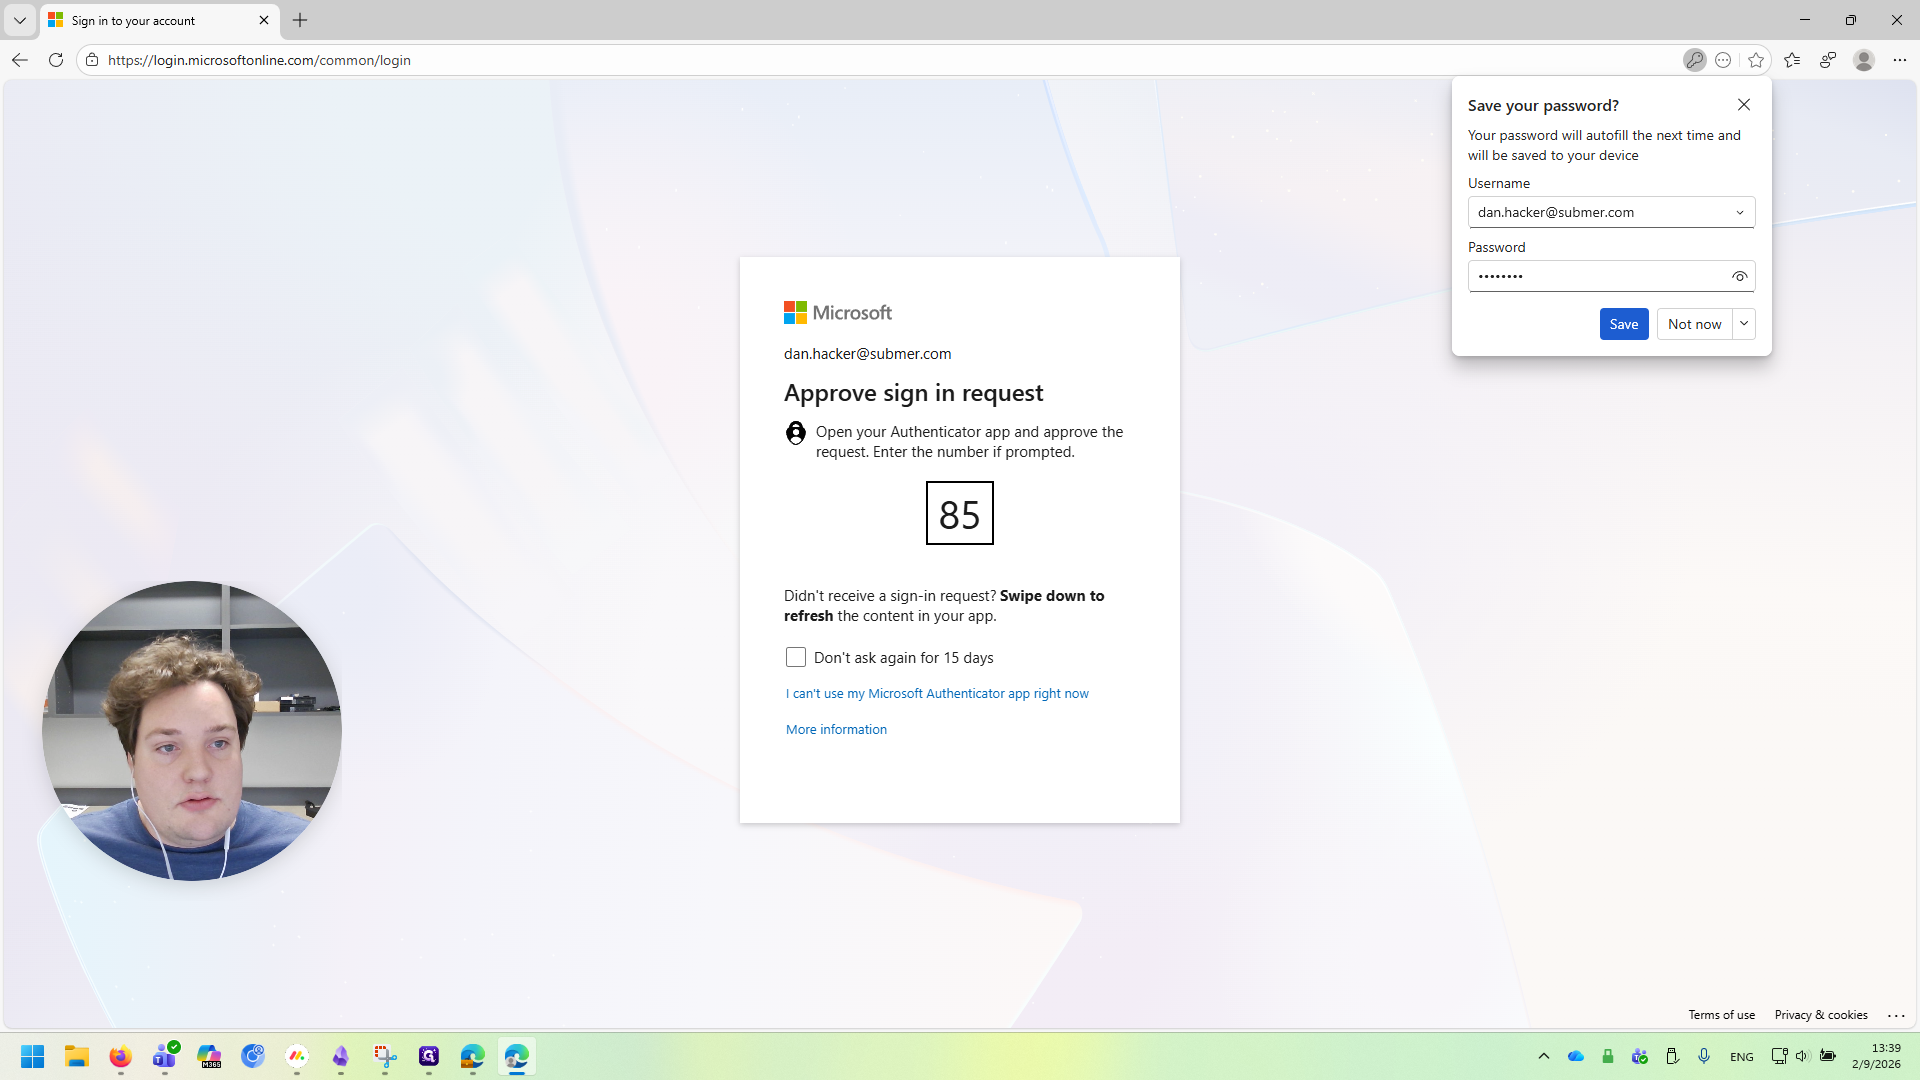Viewport: 1920px width, 1080px height.
Task: Open Terms of use link
Action: click(x=1721, y=1014)
